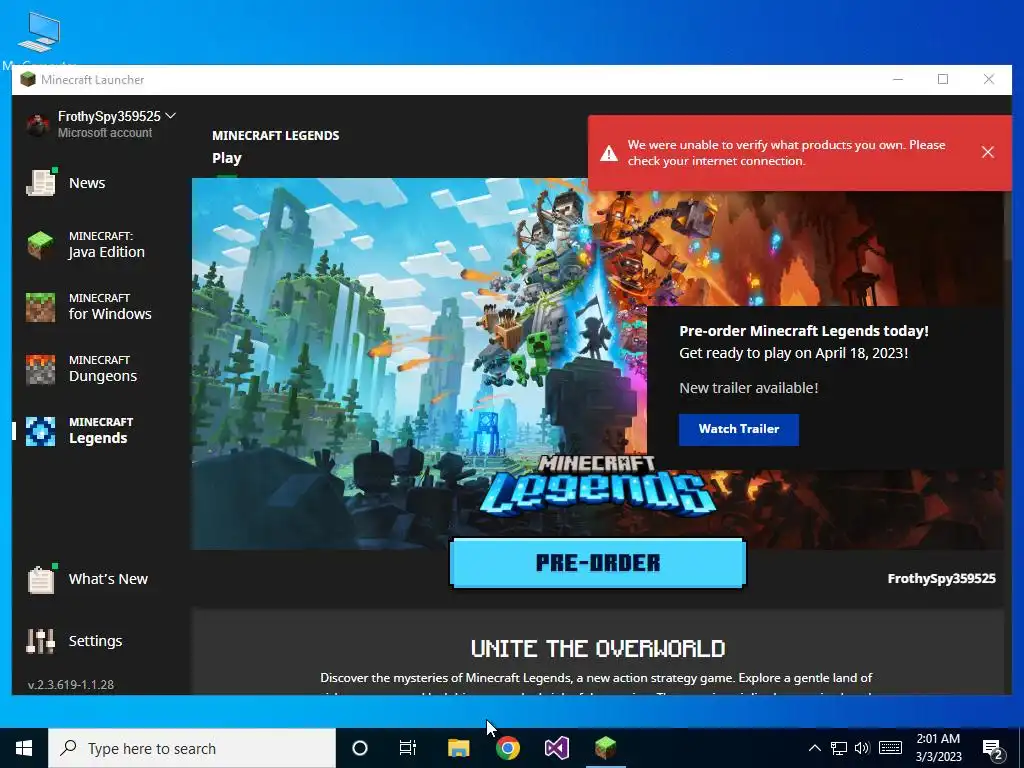1024x768 pixels.
Task: Click the Watch Trailer button
Action: click(x=739, y=429)
